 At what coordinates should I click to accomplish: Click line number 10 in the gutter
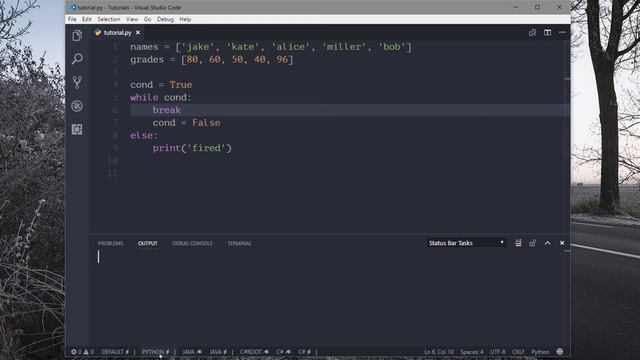pyautogui.click(x=113, y=160)
